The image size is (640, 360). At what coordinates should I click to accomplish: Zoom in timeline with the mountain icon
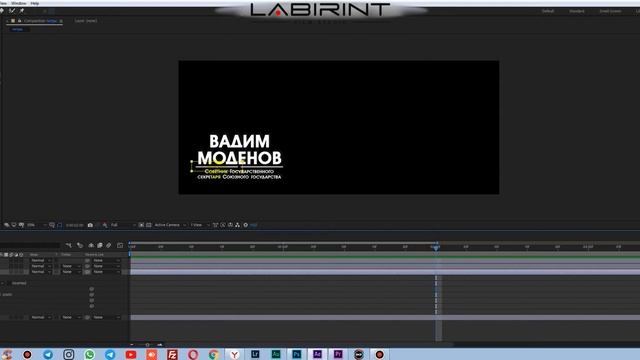pyautogui.click(x=160, y=345)
